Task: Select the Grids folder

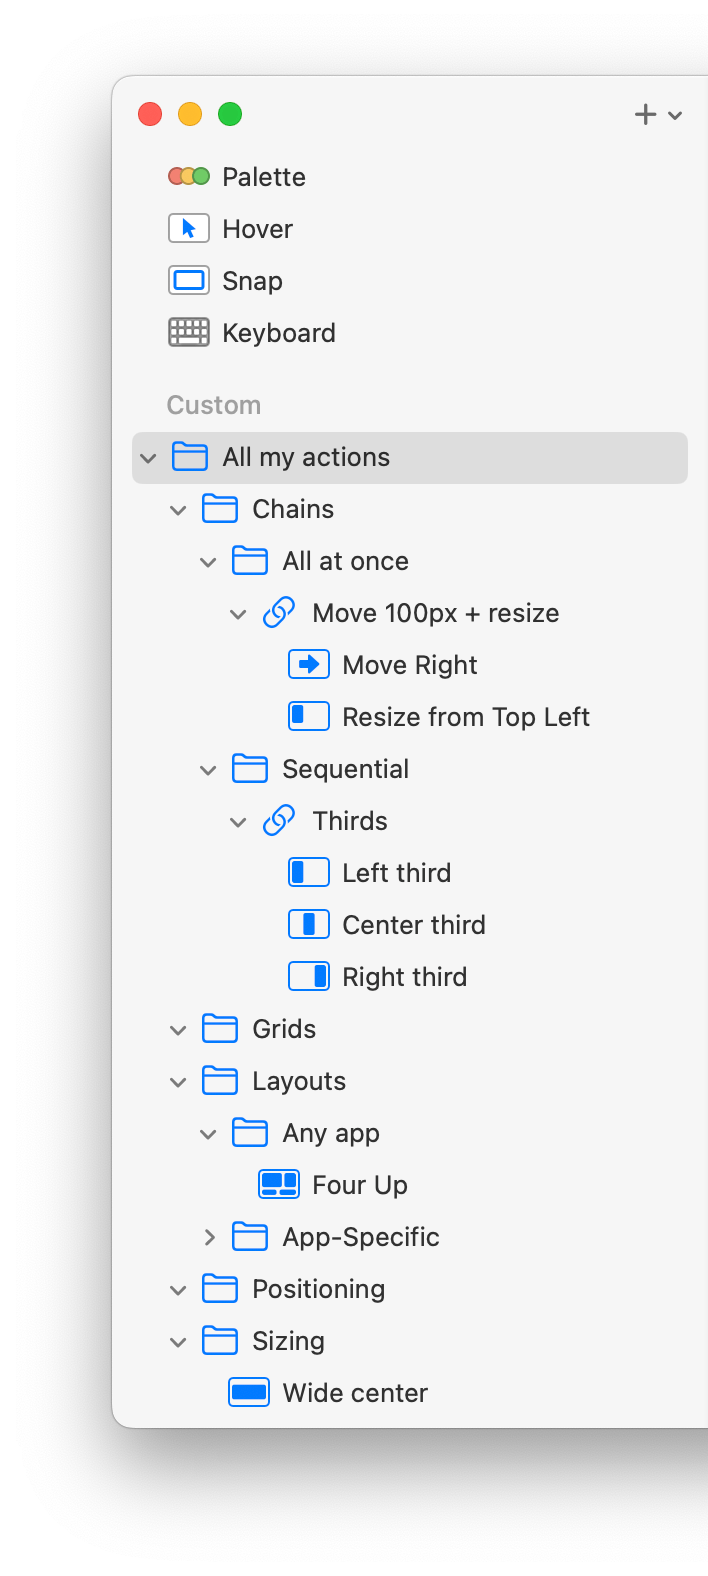Action: (x=284, y=1029)
